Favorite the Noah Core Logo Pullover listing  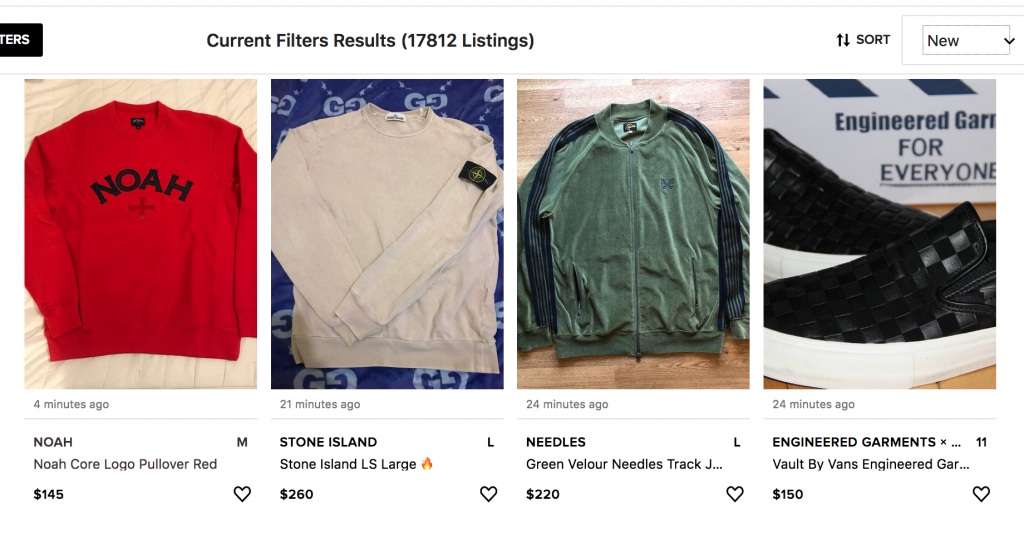point(242,494)
